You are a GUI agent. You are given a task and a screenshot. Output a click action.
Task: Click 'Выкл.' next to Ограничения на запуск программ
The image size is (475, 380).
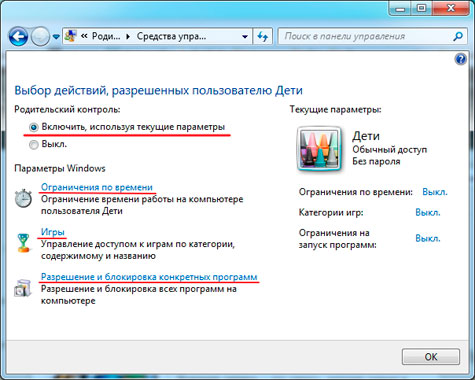tap(428, 238)
